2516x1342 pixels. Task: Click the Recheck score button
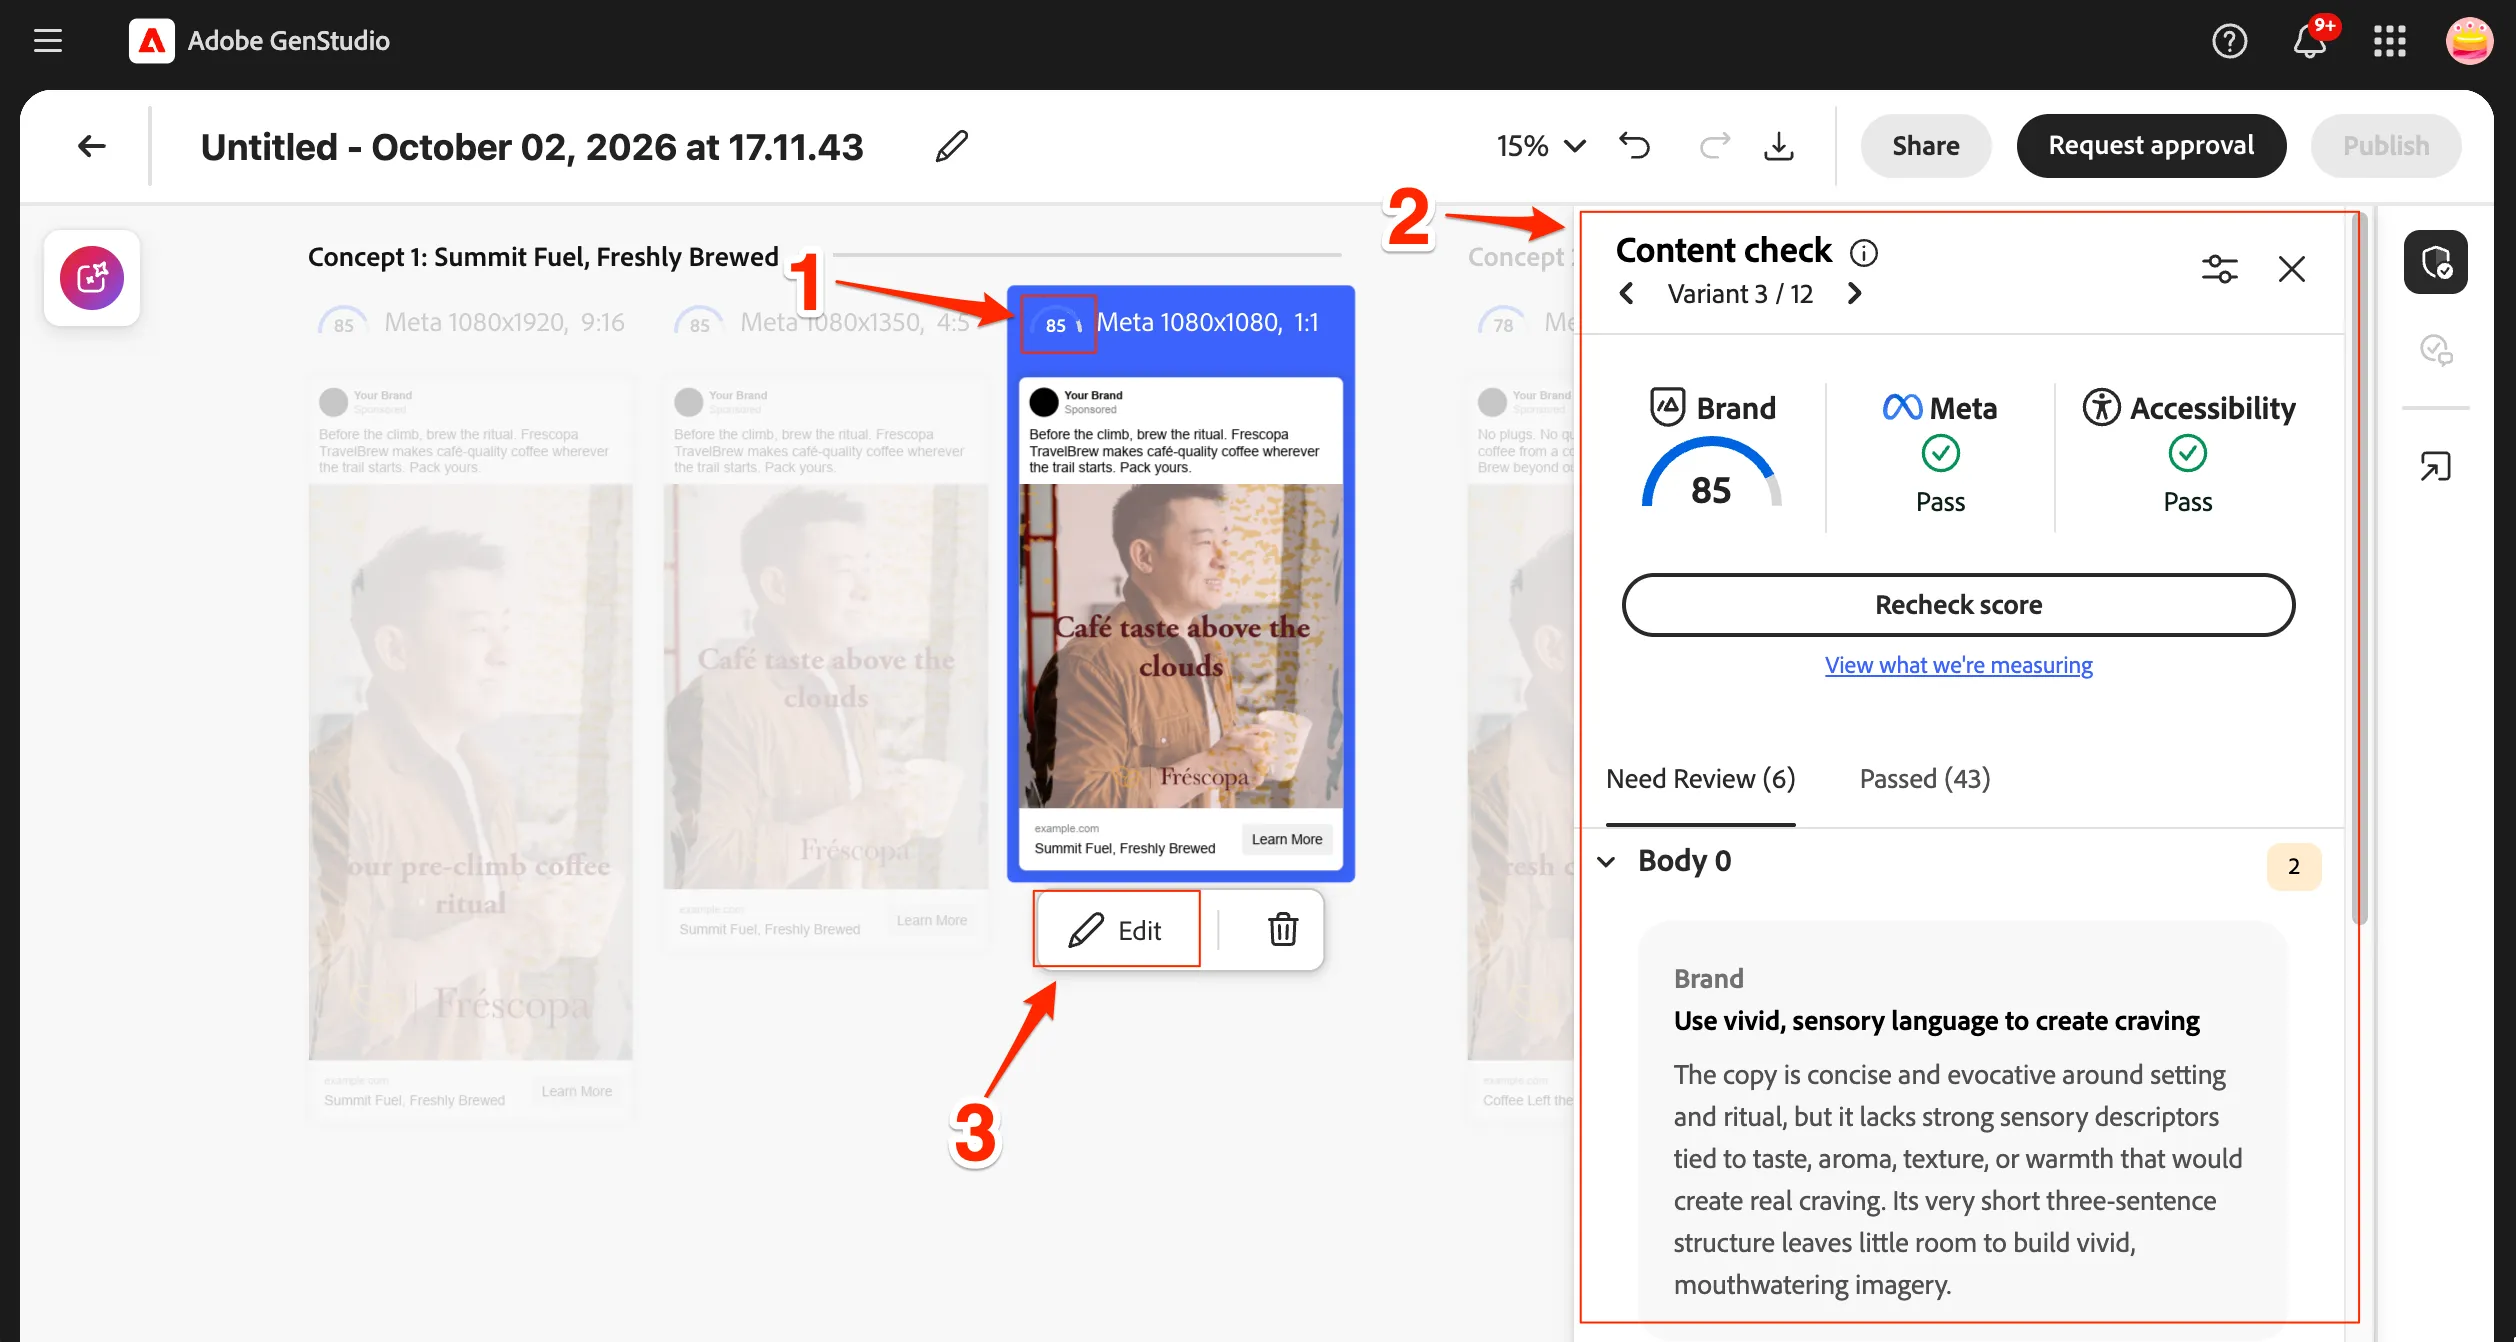pos(1958,605)
